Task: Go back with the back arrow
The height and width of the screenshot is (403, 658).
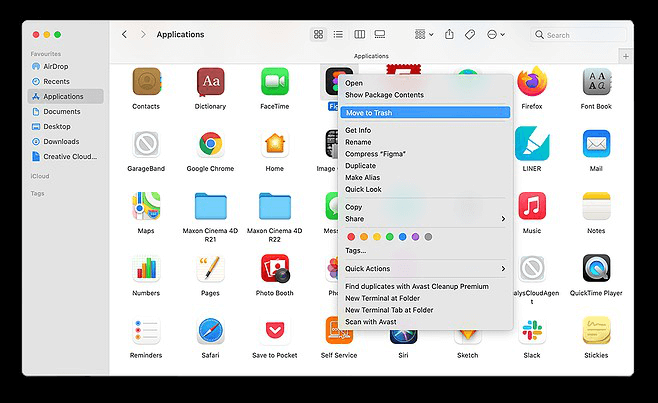Action: (124, 34)
